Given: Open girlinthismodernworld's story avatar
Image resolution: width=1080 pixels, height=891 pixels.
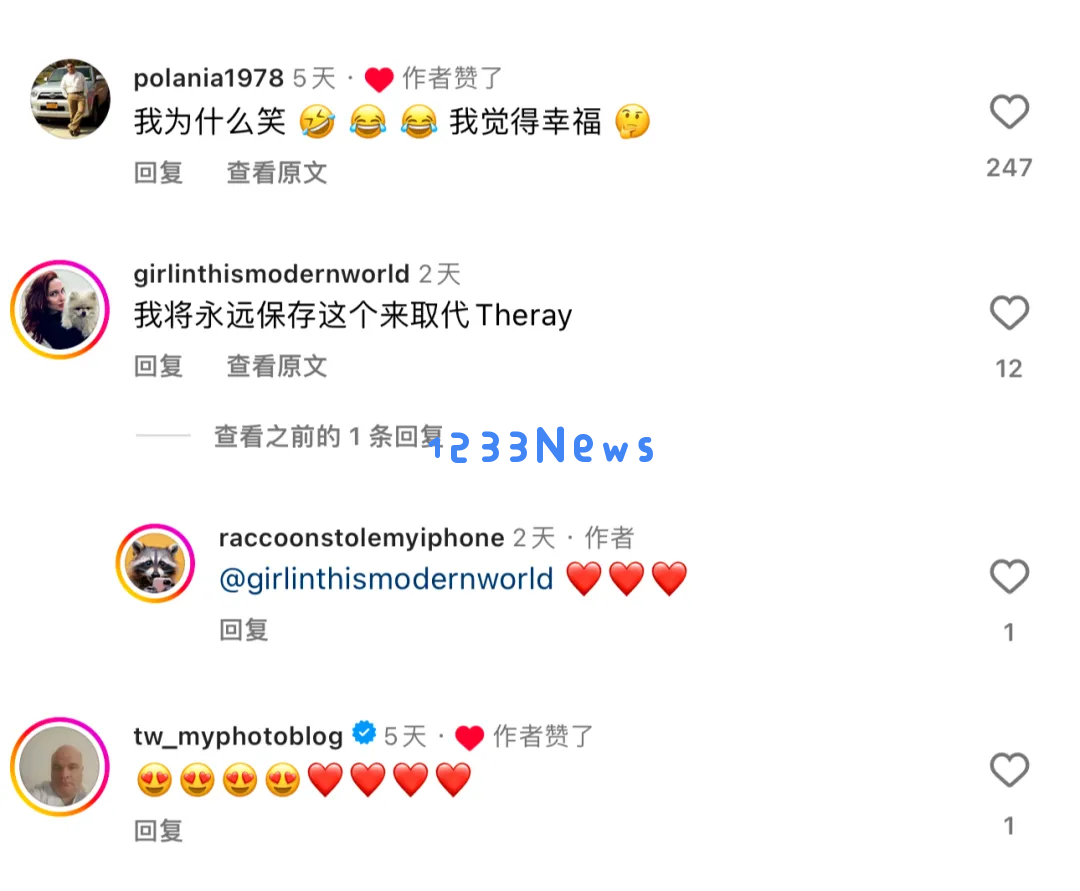Looking at the screenshot, I should (60, 309).
